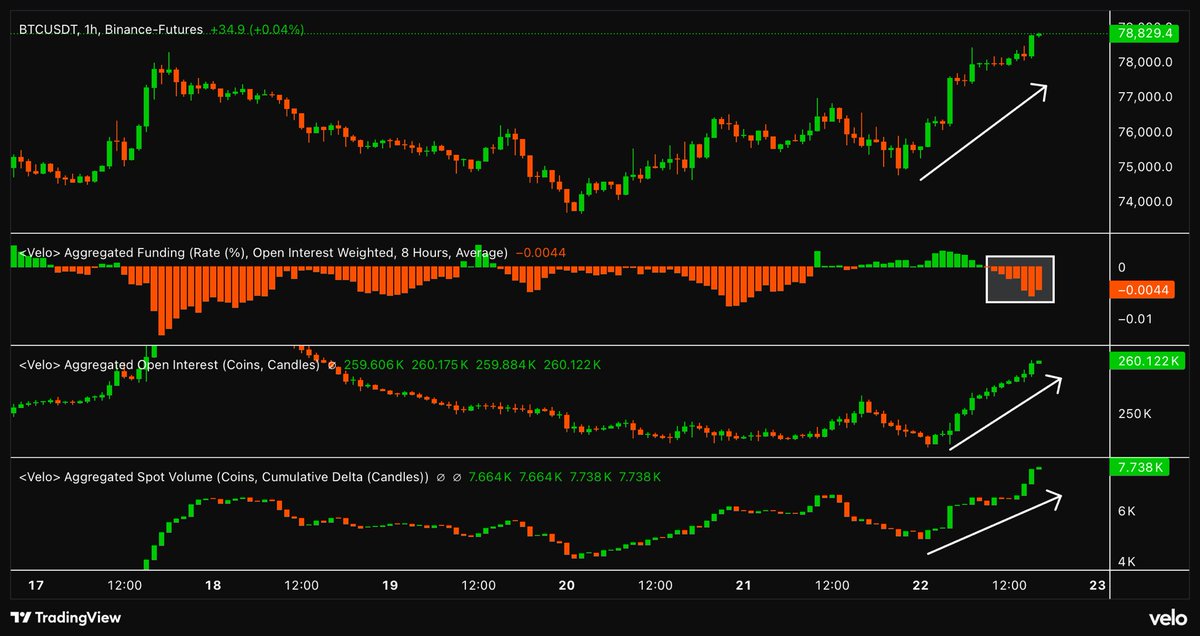
Task: Click the 21 date label on time axis
Action: point(744,586)
